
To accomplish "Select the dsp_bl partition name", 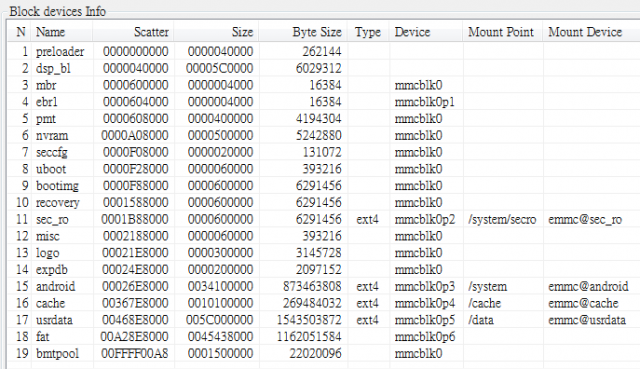I will click(53, 68).
